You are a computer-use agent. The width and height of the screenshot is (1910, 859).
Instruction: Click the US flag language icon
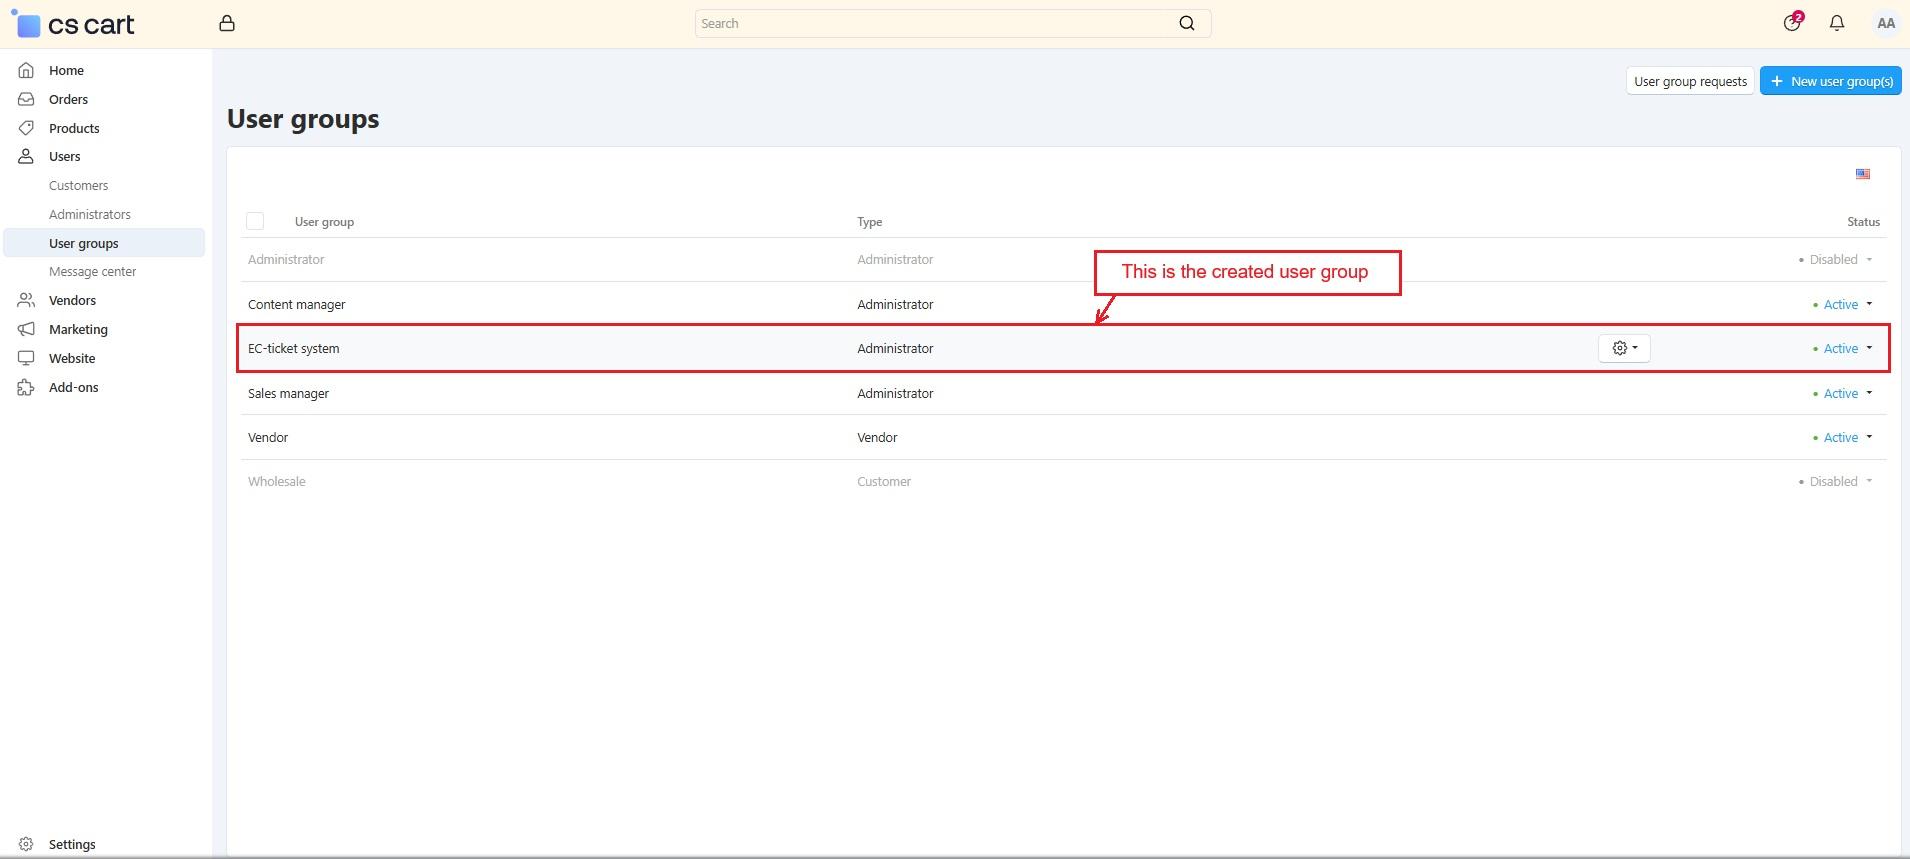[1862, 174]
